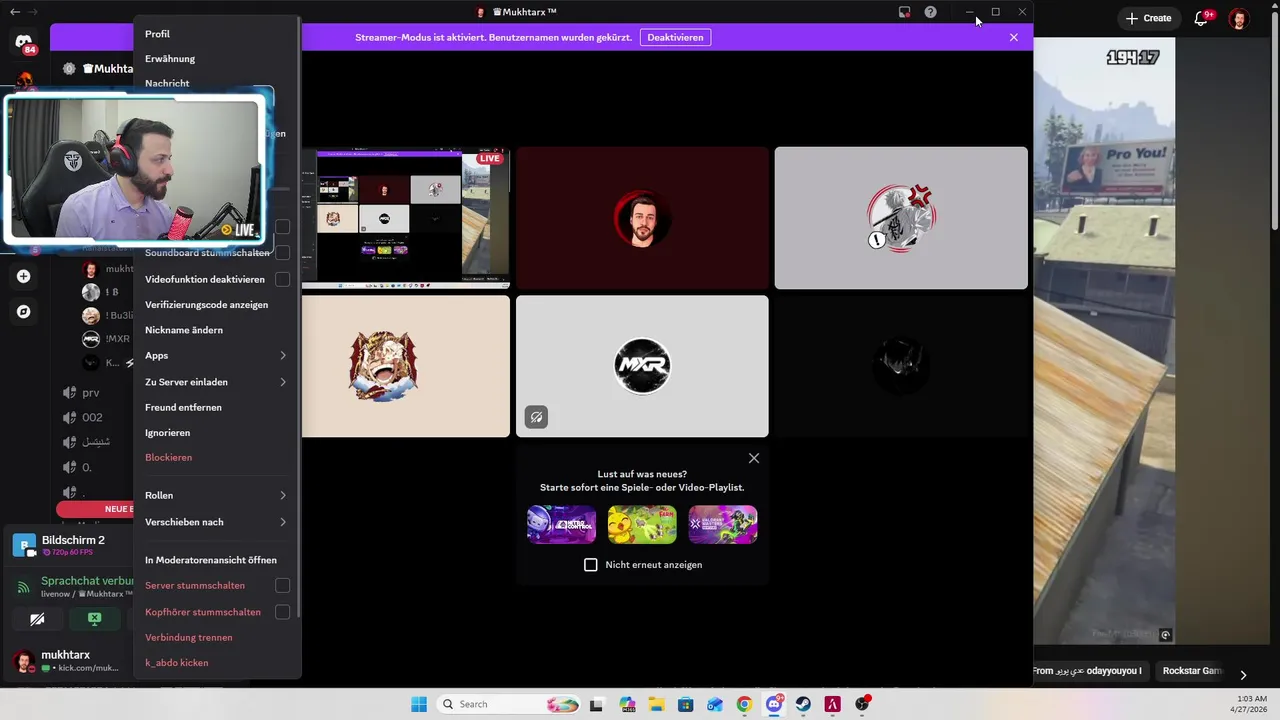This screenshot has width=1280, height=720.
Task: Stop screen sharing green monitor button
Action: pos(94,619)
